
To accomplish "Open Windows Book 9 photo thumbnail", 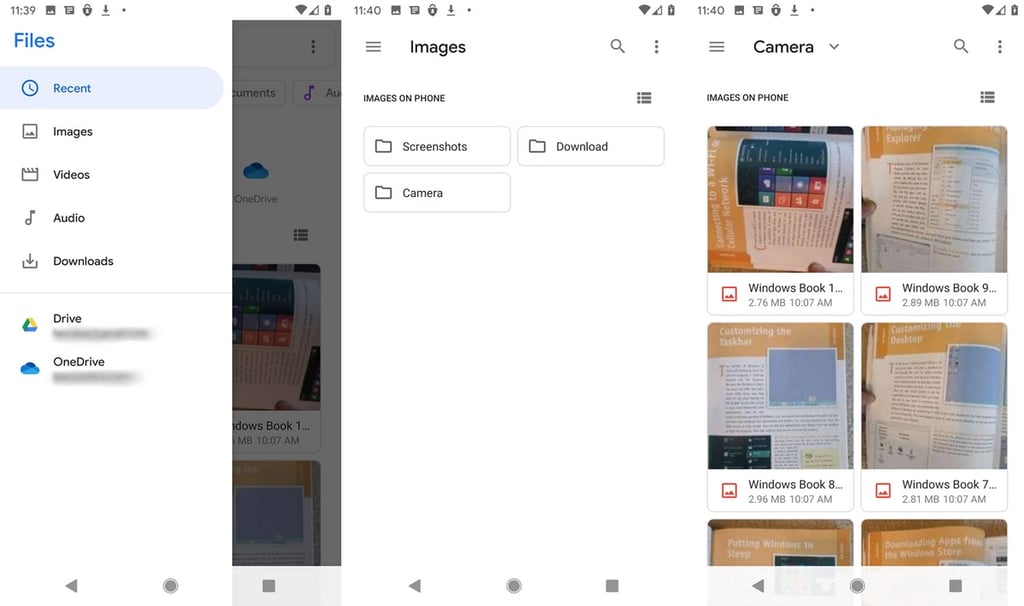I will pyautogui.click(x=934, y=199).
